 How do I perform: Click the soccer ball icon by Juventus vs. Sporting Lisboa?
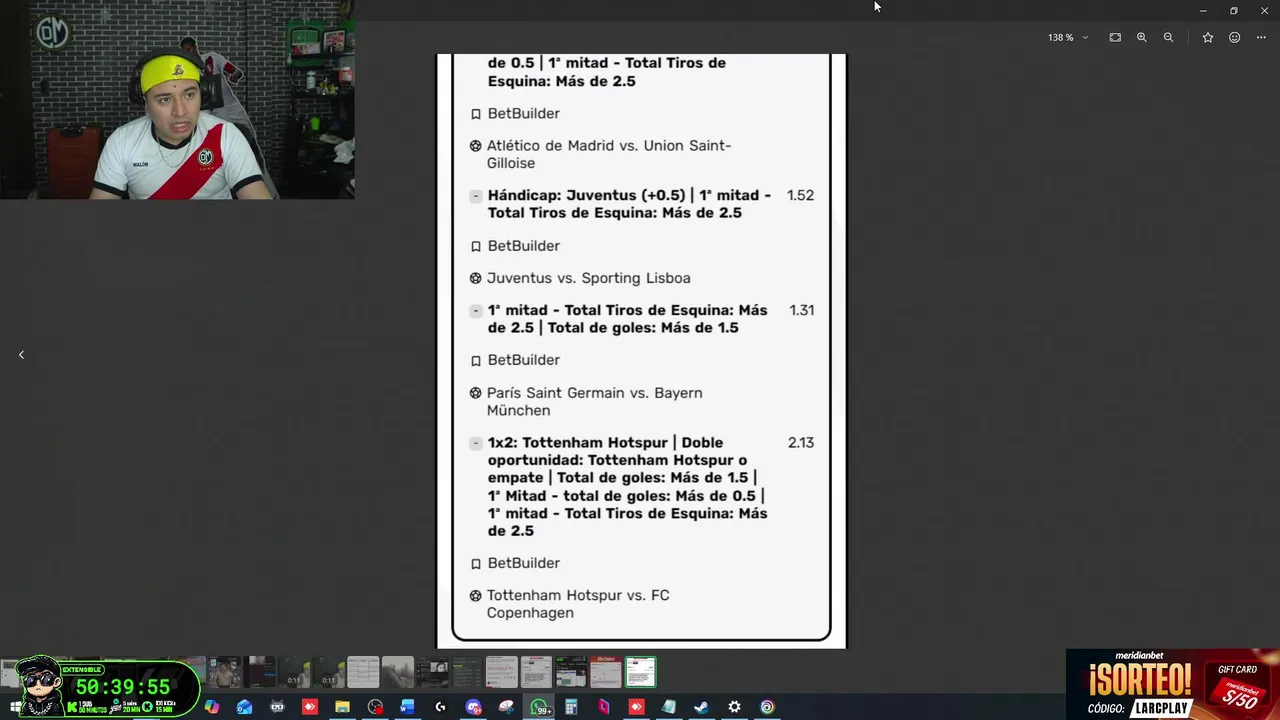point(476,279)
